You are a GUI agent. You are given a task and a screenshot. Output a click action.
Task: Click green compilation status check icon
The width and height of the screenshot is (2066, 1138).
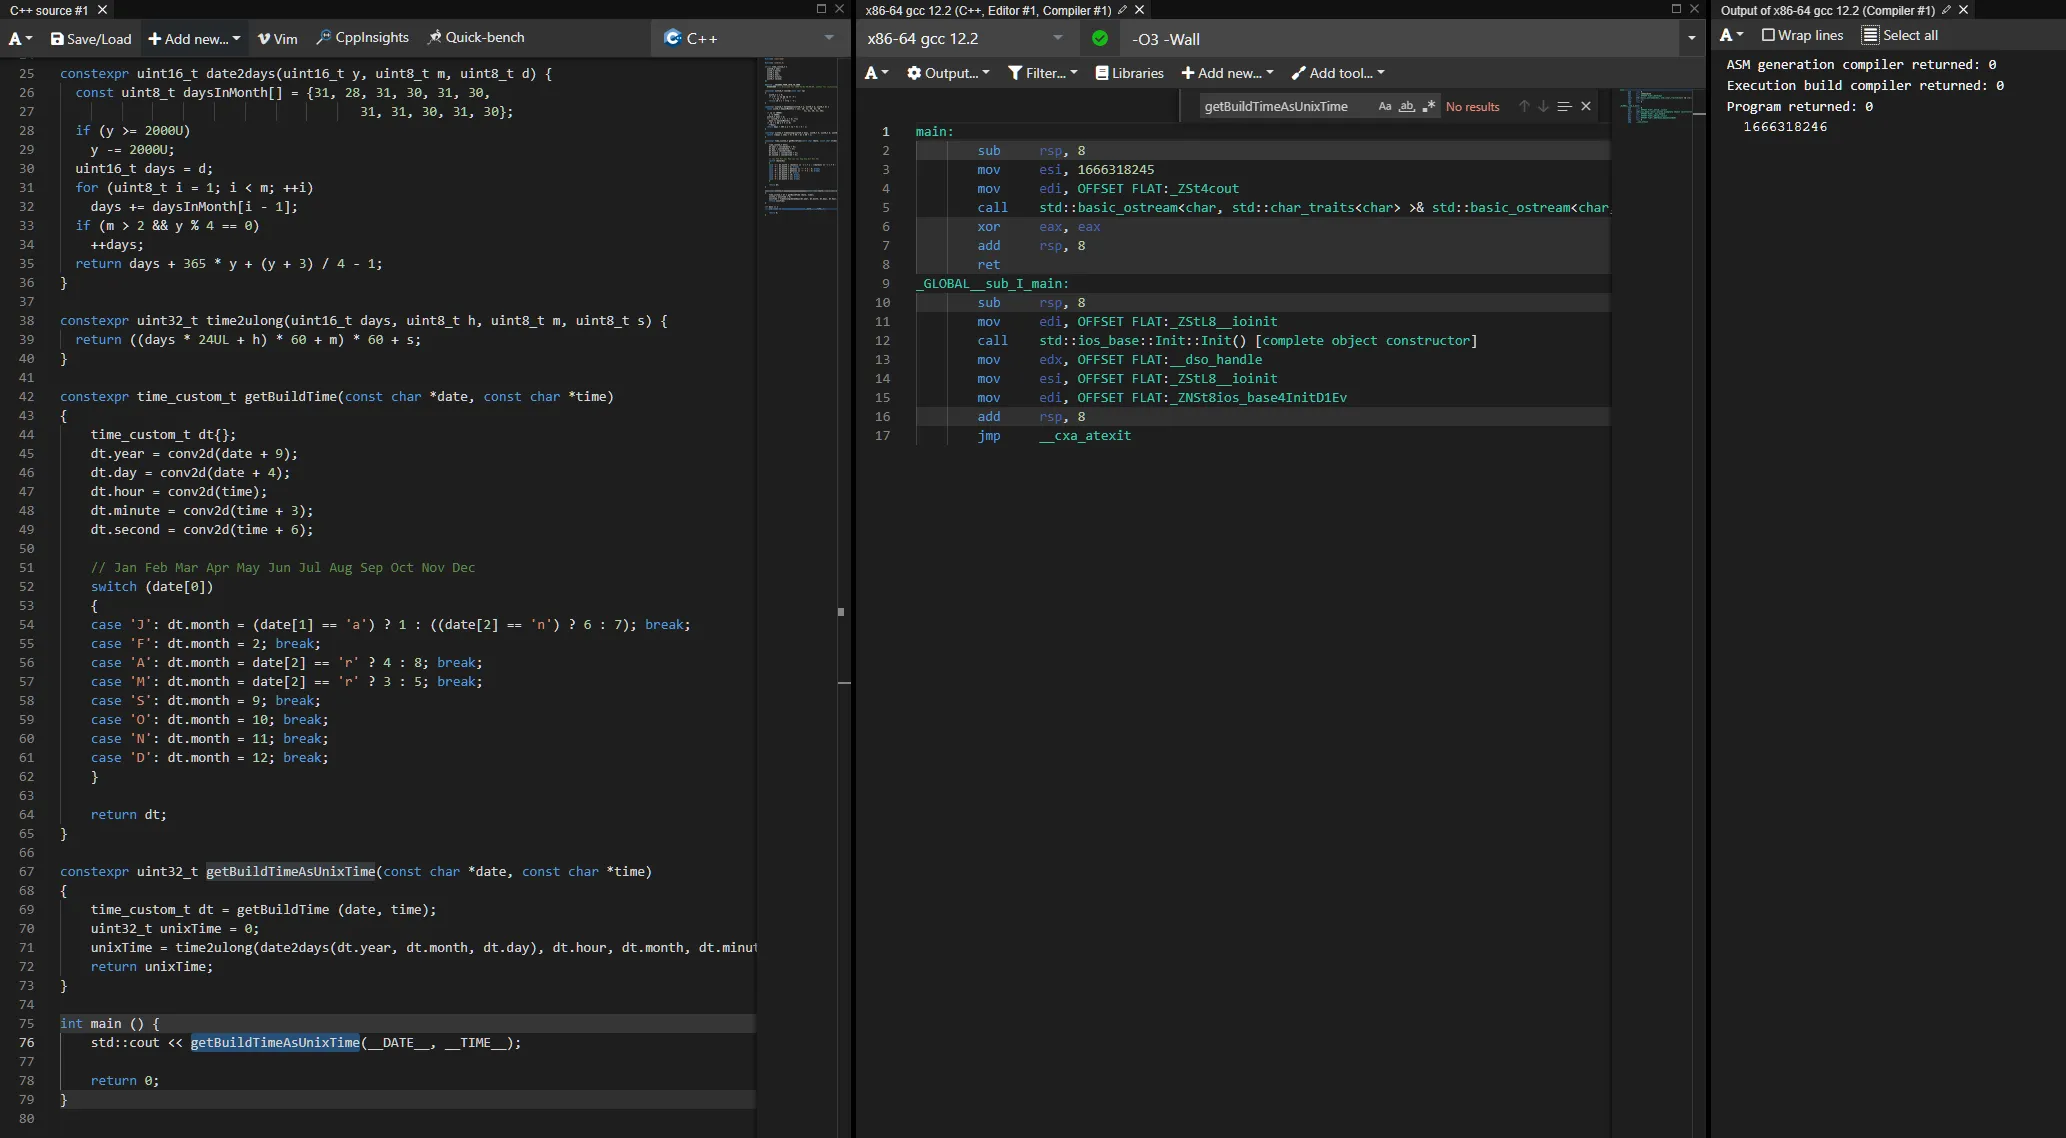1100,39
